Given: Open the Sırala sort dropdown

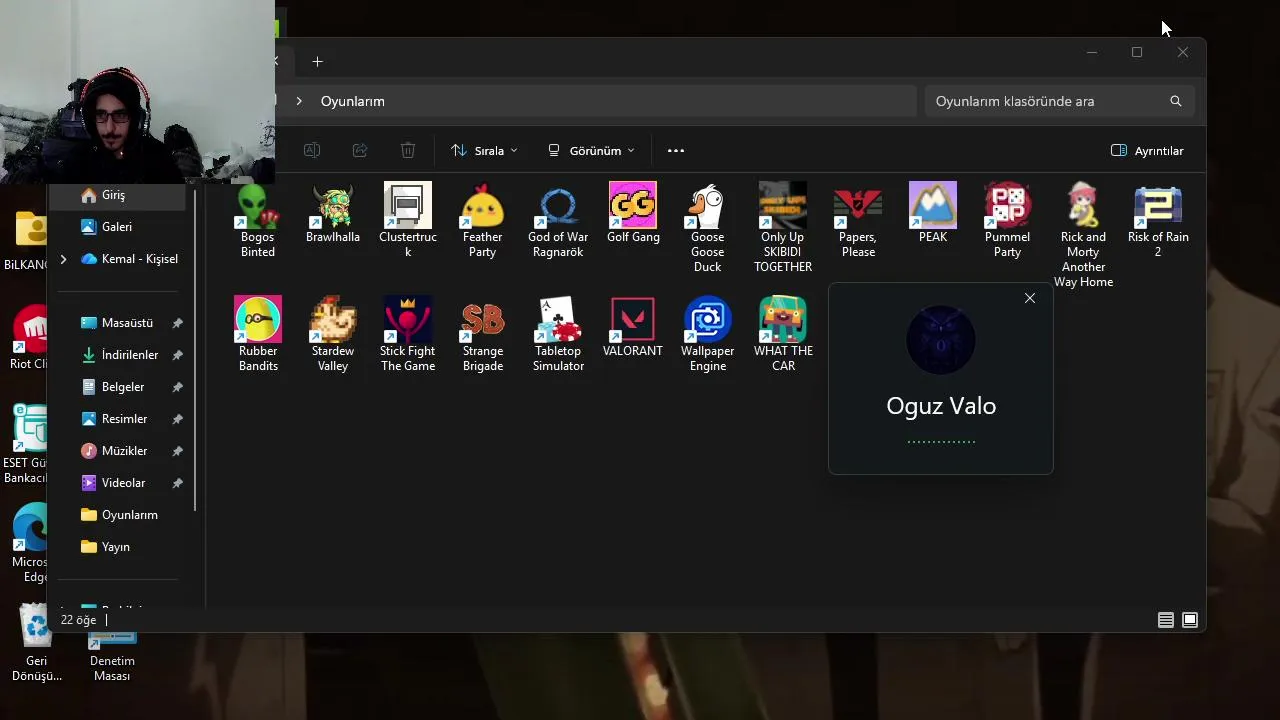Looking at the screenshot, I should pyautogui.click(x=484, y=151).
